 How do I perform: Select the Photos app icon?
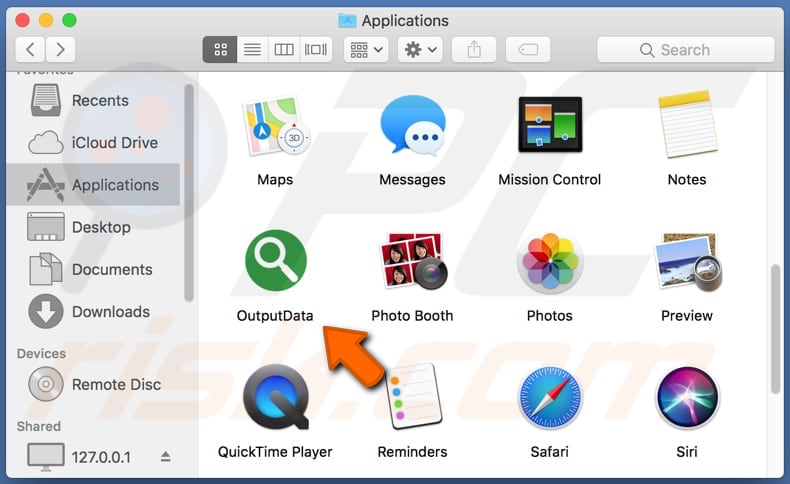550,262
